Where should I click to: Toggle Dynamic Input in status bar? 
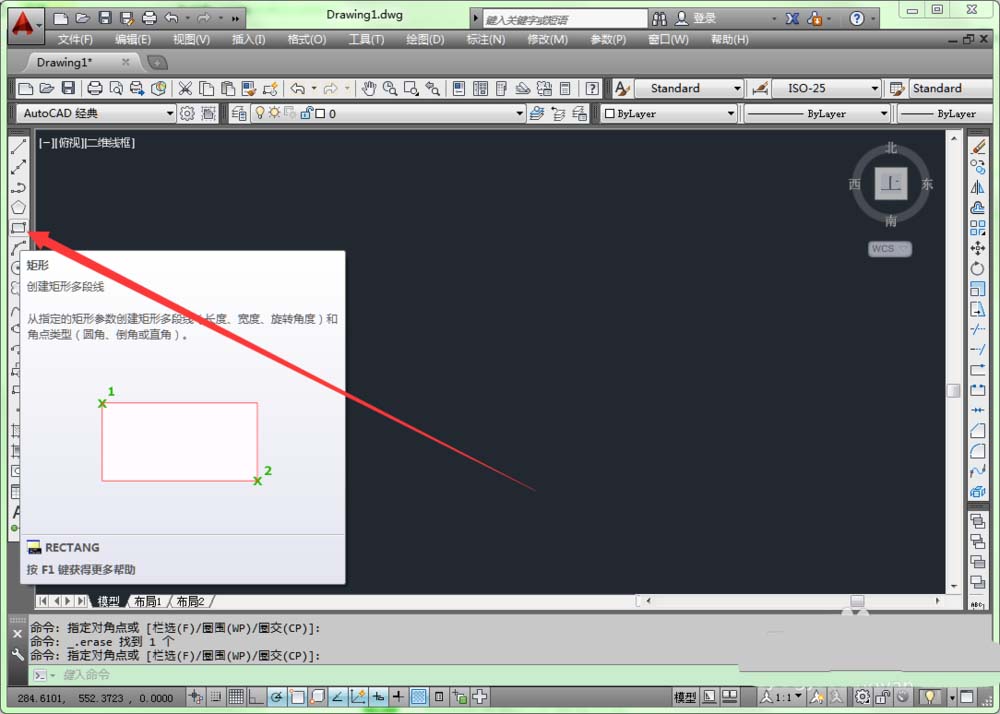[x=378, y=697]
